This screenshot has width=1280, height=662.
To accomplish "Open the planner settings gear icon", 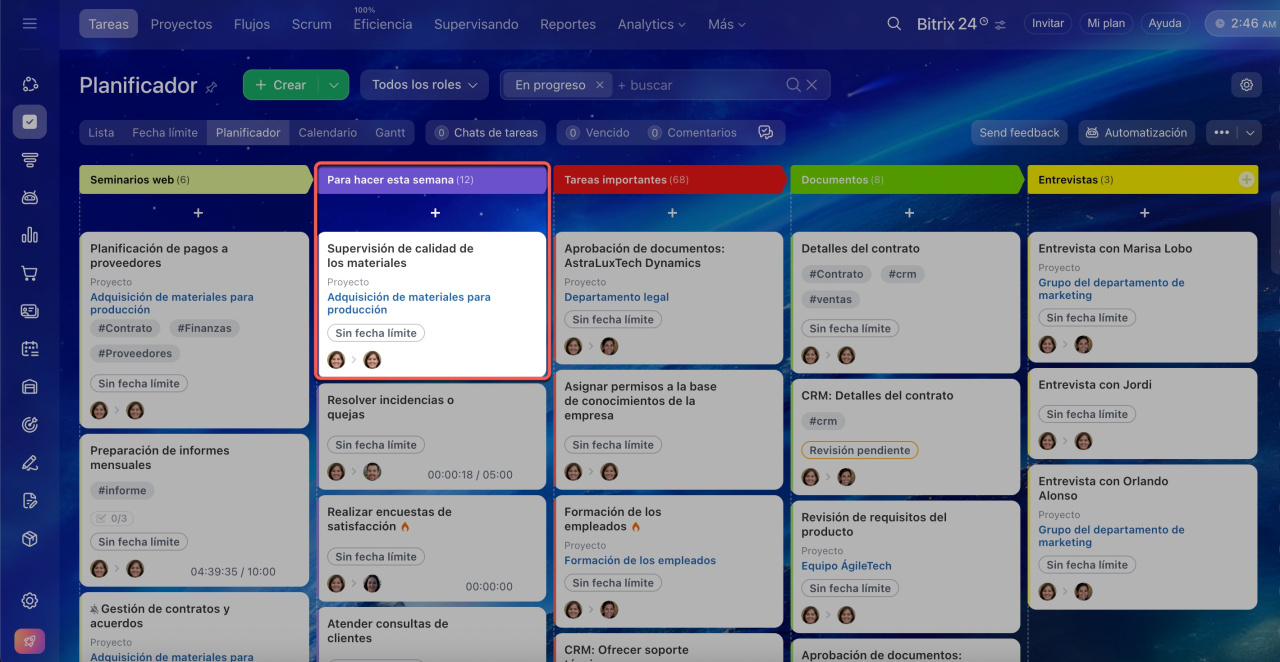I will pos(1246,85).
